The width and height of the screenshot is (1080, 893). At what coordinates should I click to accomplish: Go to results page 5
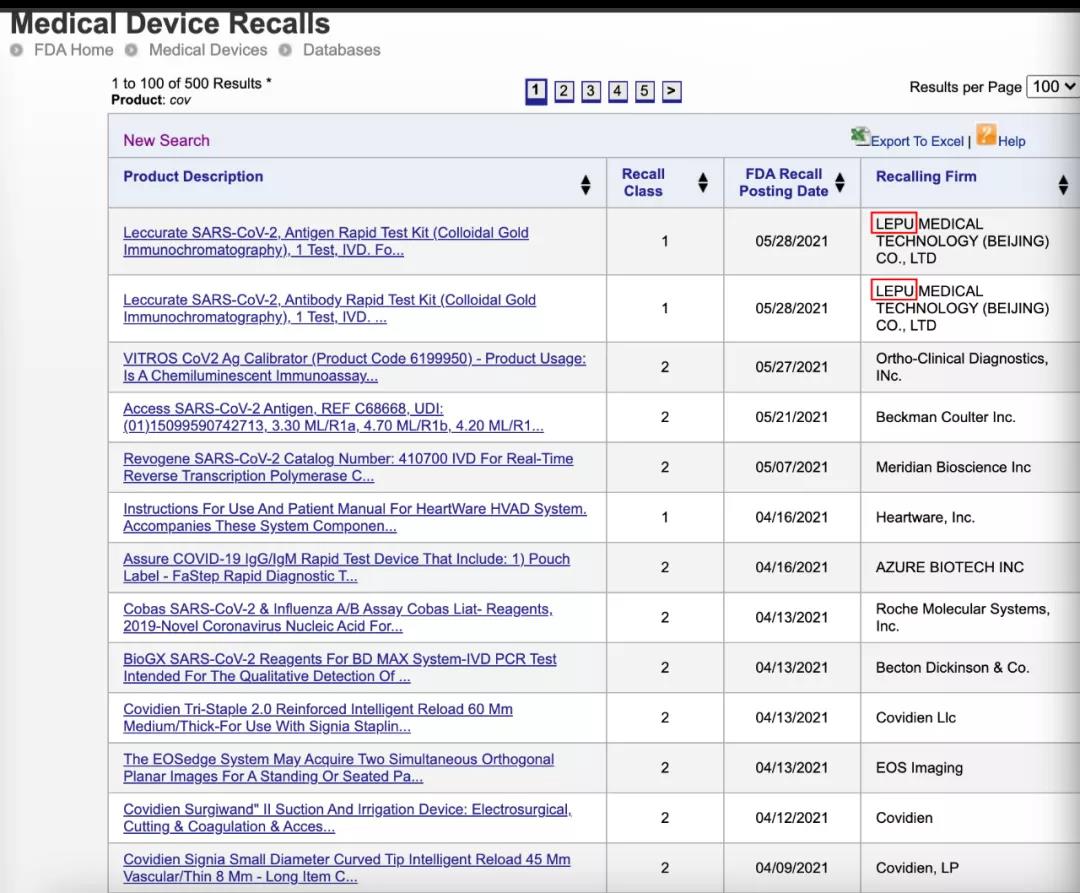(644, 91)
